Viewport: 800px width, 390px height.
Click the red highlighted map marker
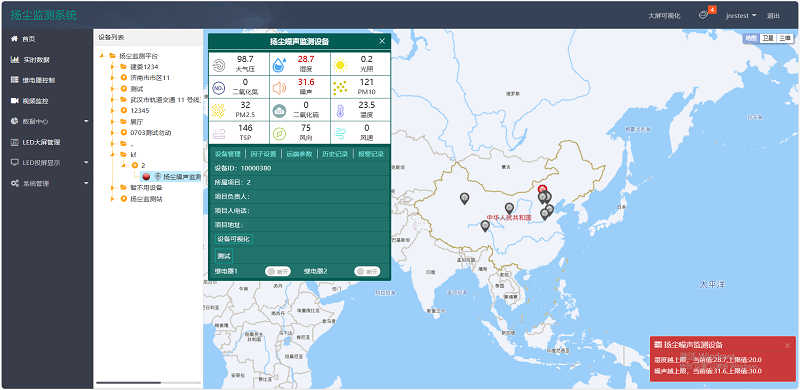[542, 190]
